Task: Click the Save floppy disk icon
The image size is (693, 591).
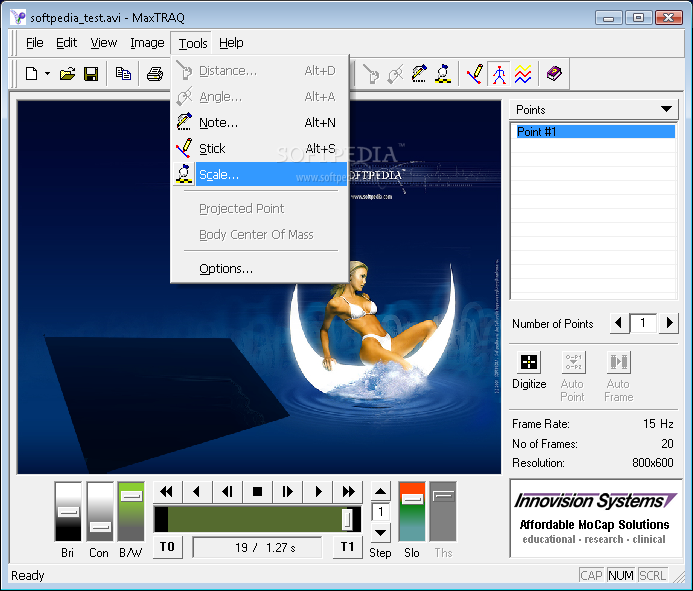Action: (91, 74)
